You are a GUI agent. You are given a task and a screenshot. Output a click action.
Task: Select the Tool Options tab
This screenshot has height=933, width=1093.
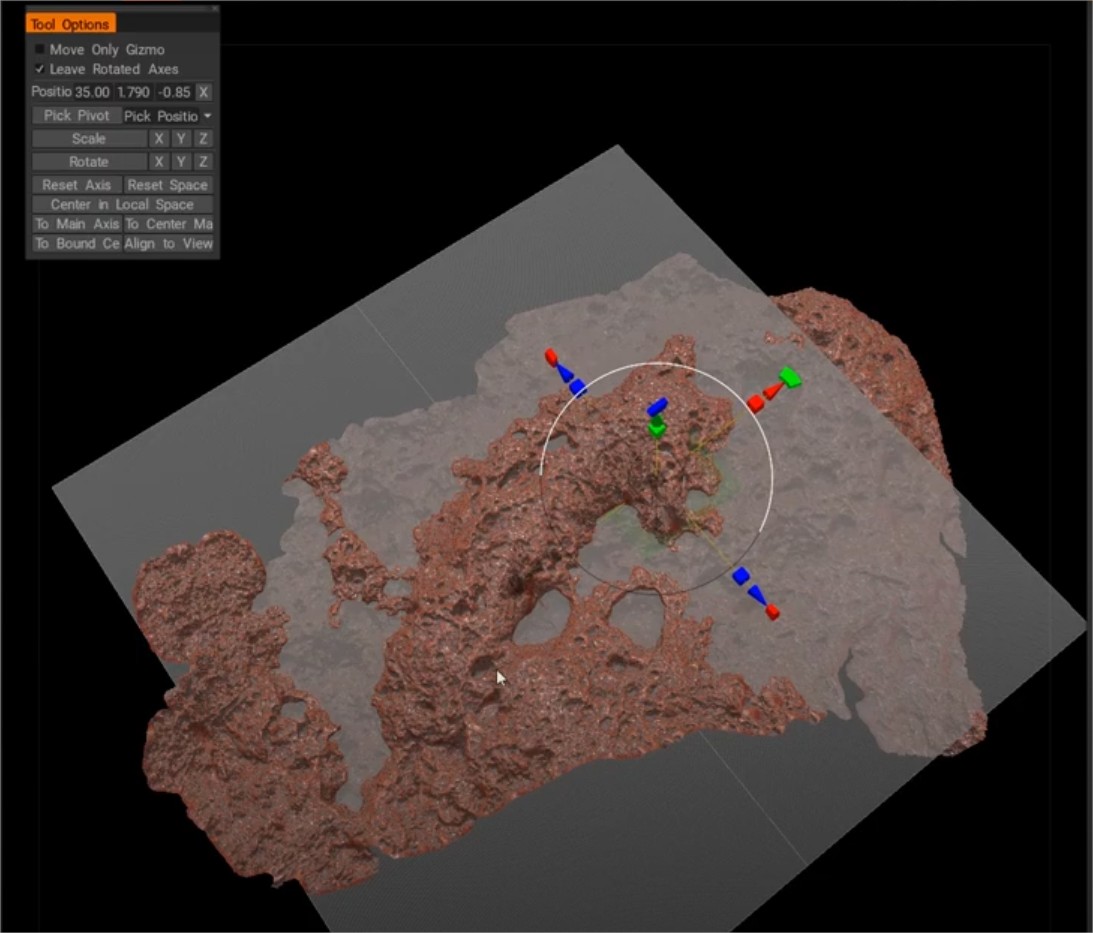[x=71, y=24]
